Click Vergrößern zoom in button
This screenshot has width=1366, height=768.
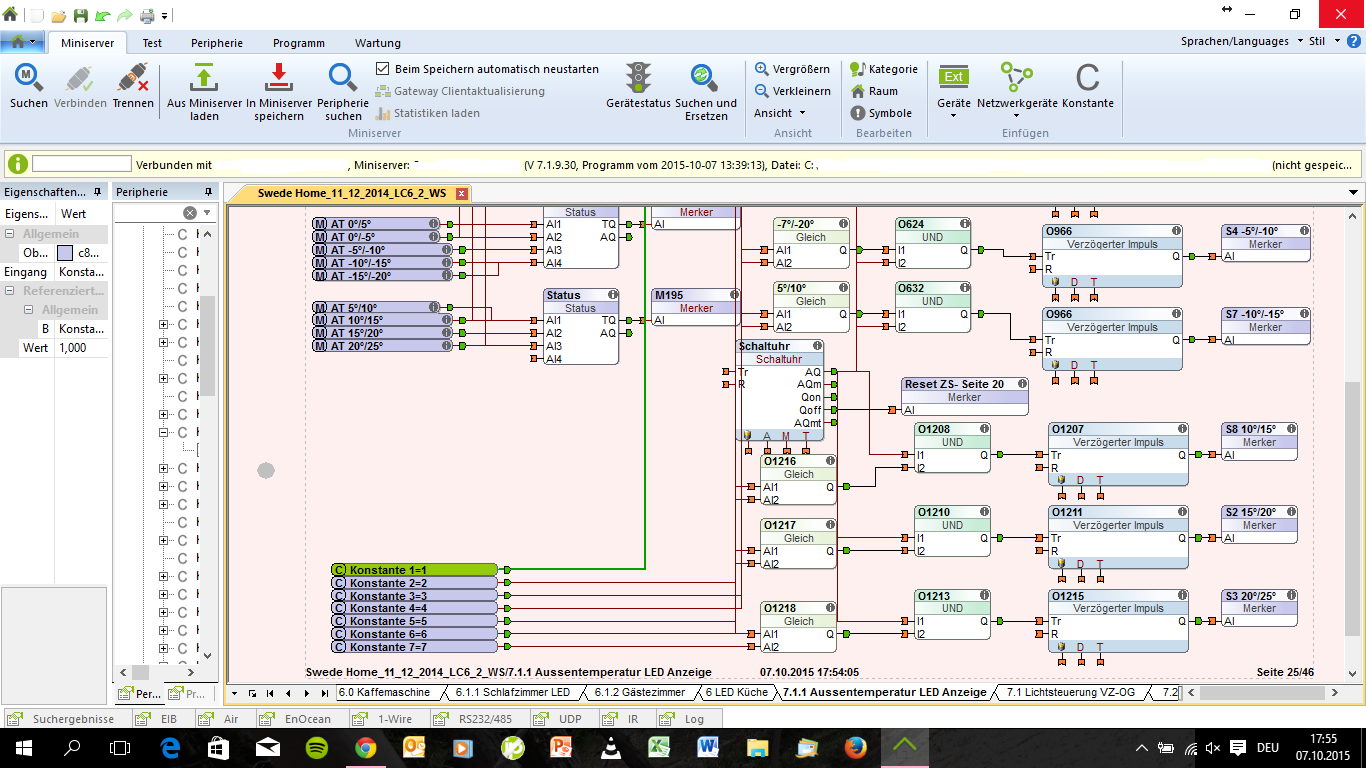coord(792,69)
